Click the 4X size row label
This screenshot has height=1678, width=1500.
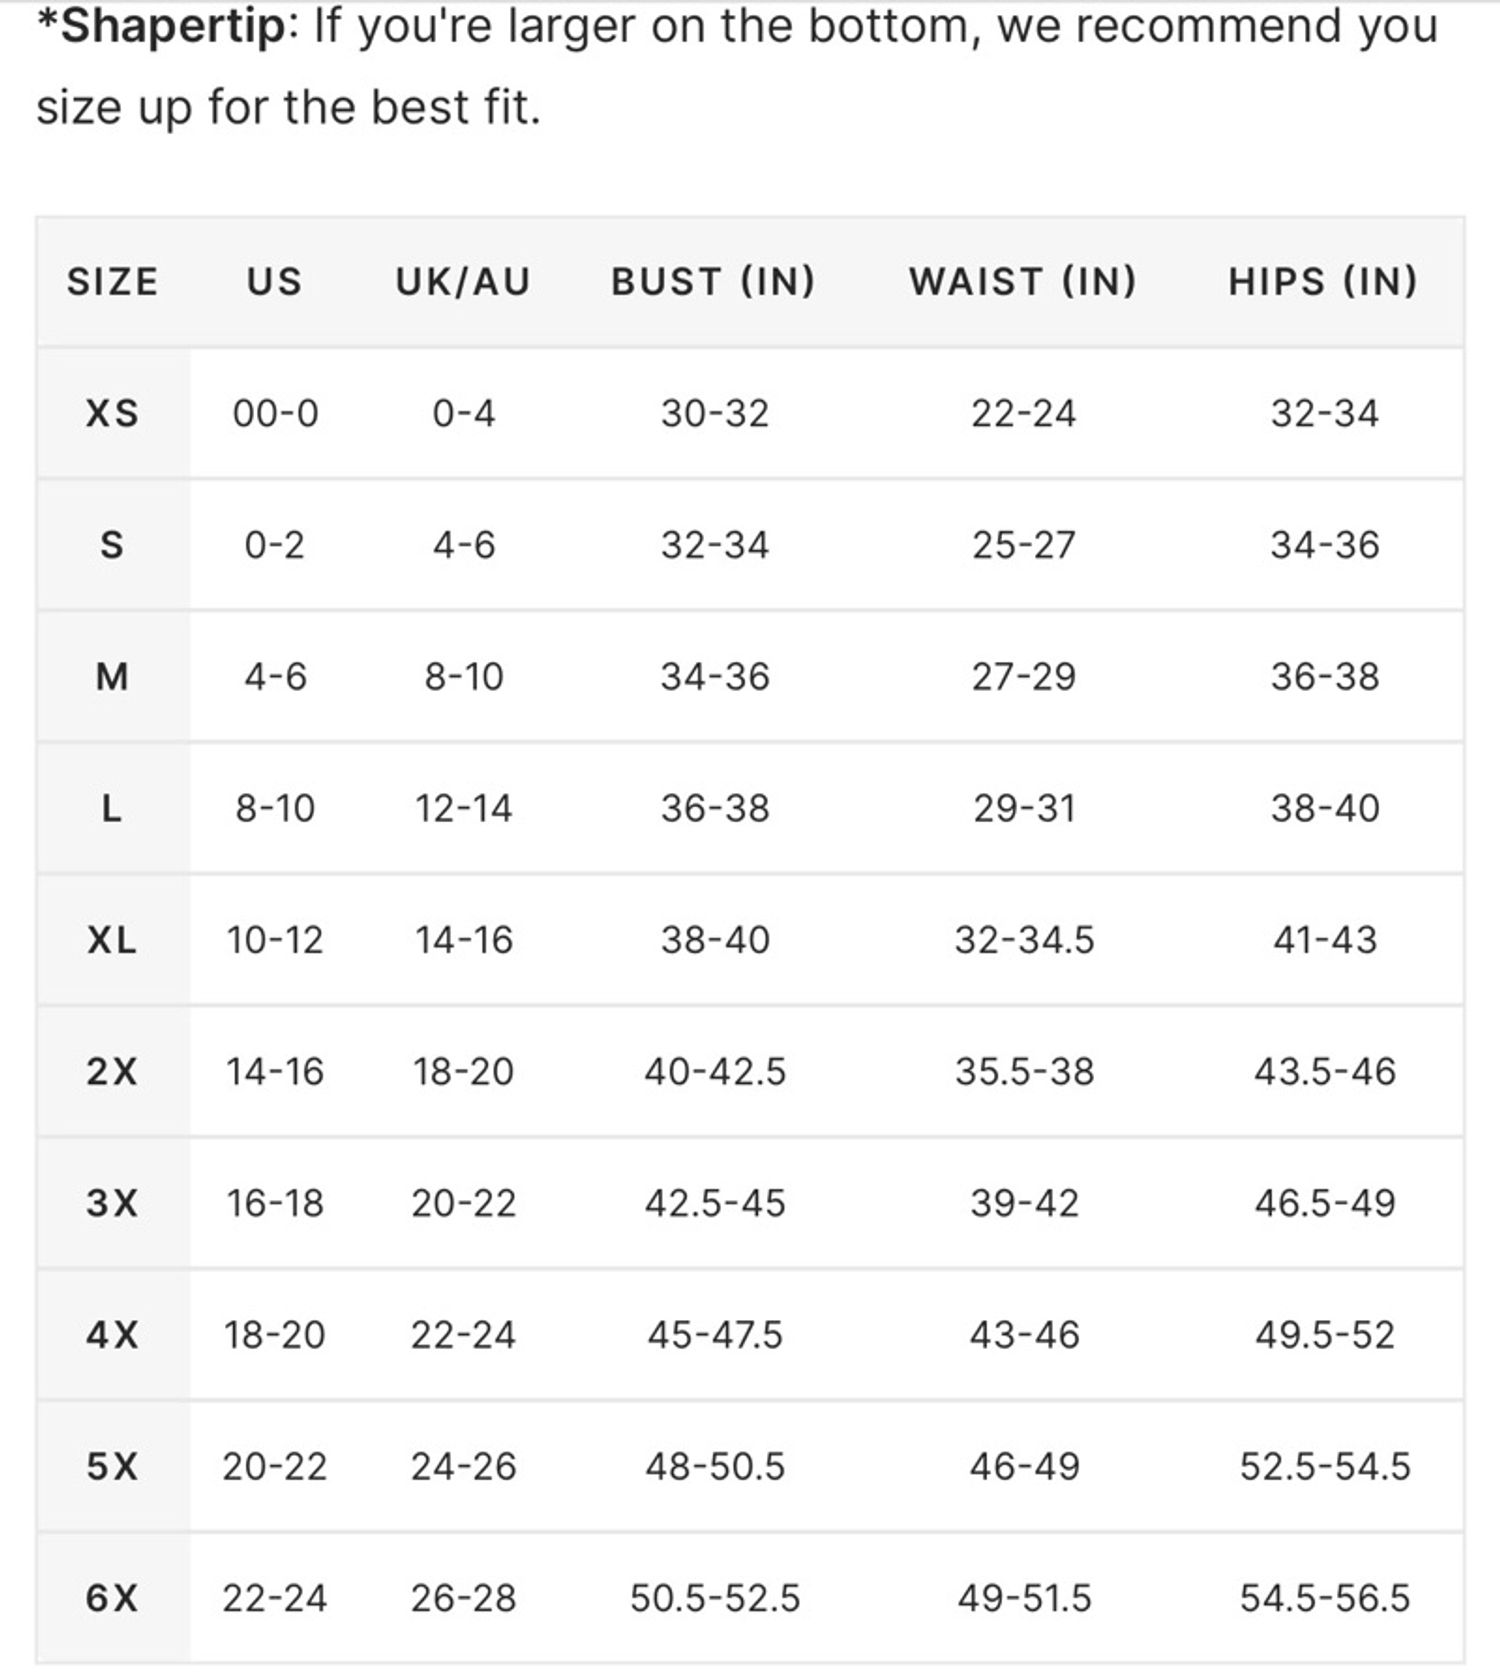pyautogui.click(x=112, y=1335)
